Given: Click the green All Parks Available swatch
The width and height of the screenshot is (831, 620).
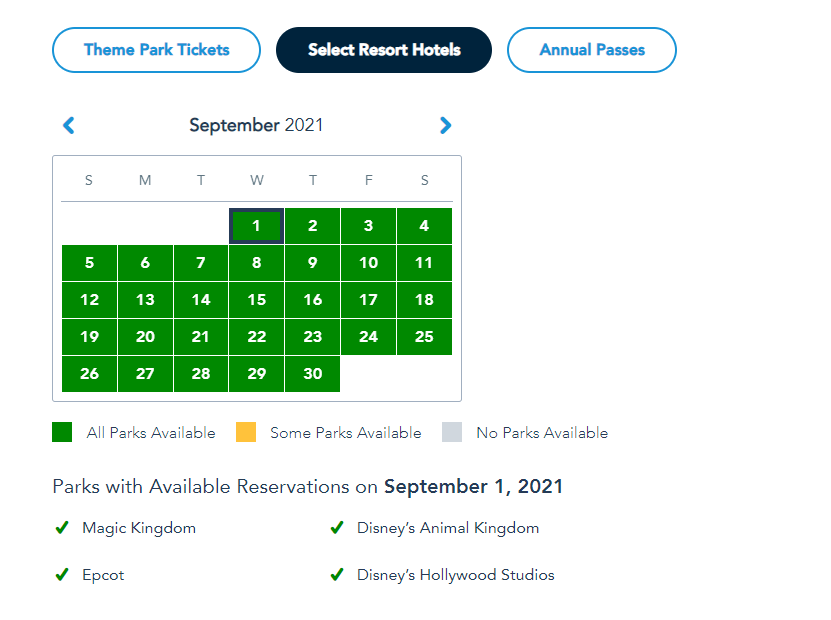Looking at the screenshot, I should pos(62,432).
